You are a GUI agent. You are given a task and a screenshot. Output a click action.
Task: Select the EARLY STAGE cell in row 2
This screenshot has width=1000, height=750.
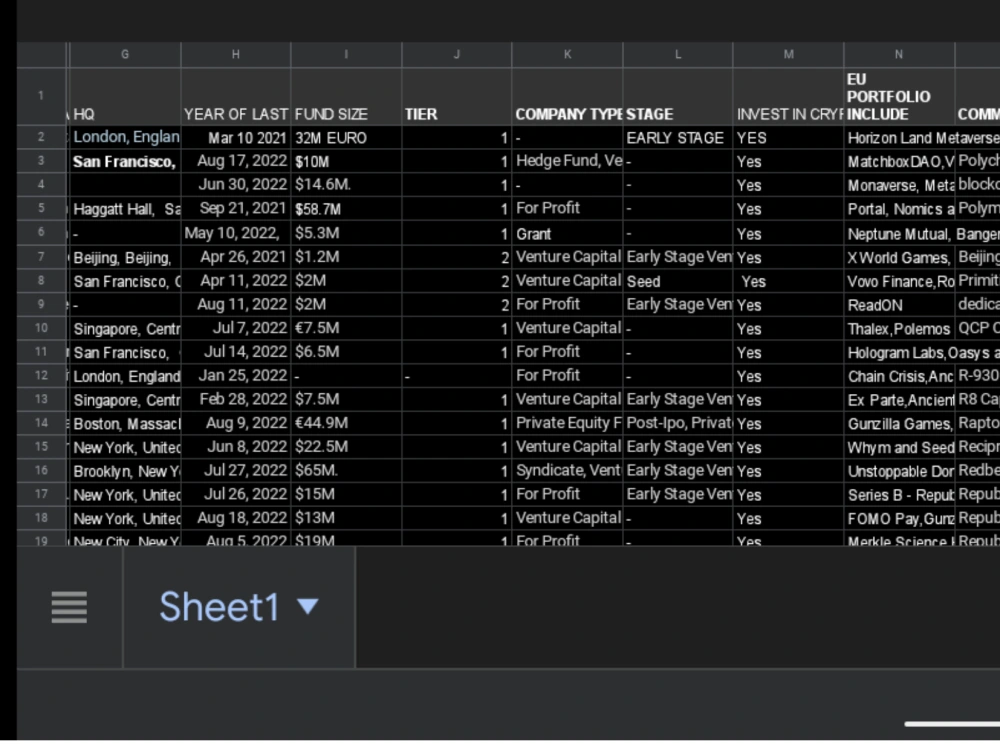[677, 138]
